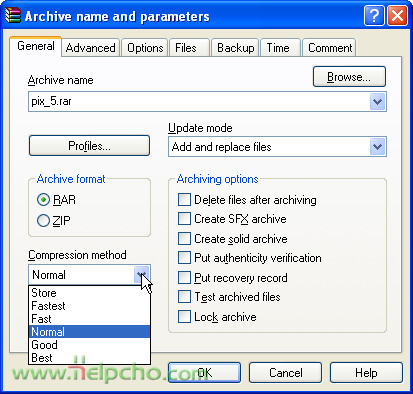The height and width of the screenshot is (394, 413).
Task: Enable Test archived files
Action: pos(229,297)
